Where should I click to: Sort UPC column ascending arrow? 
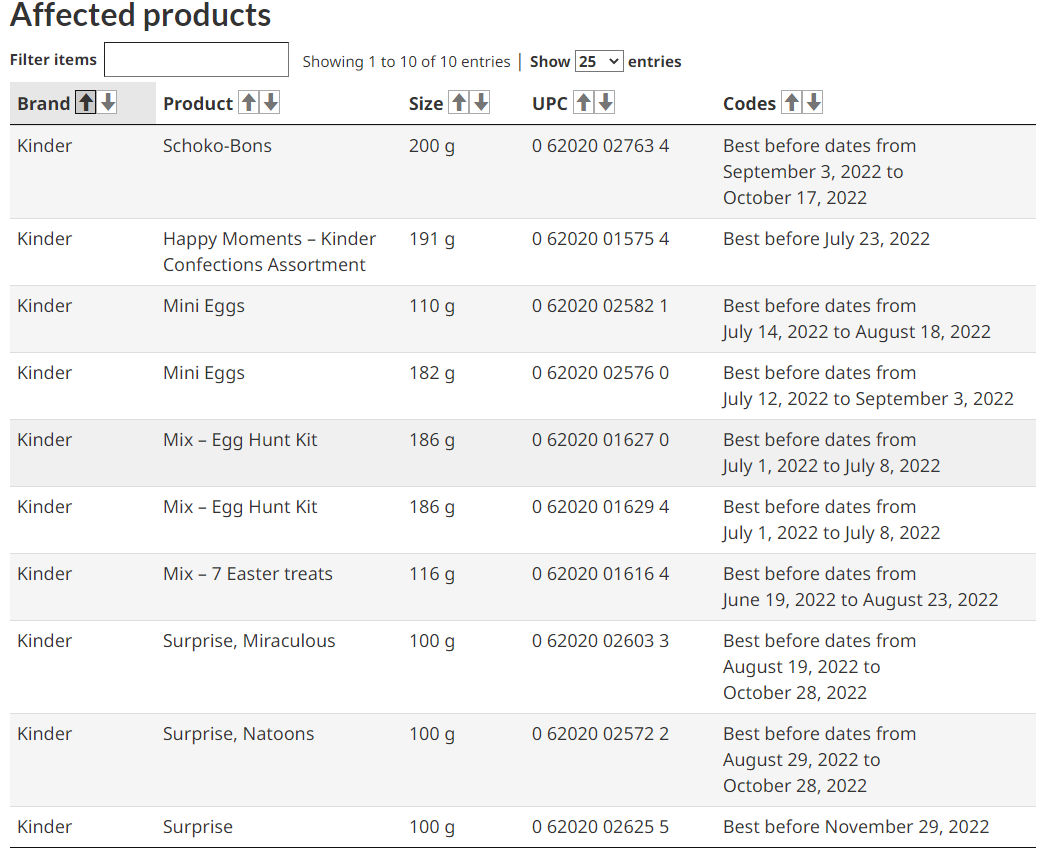point(584,103)
